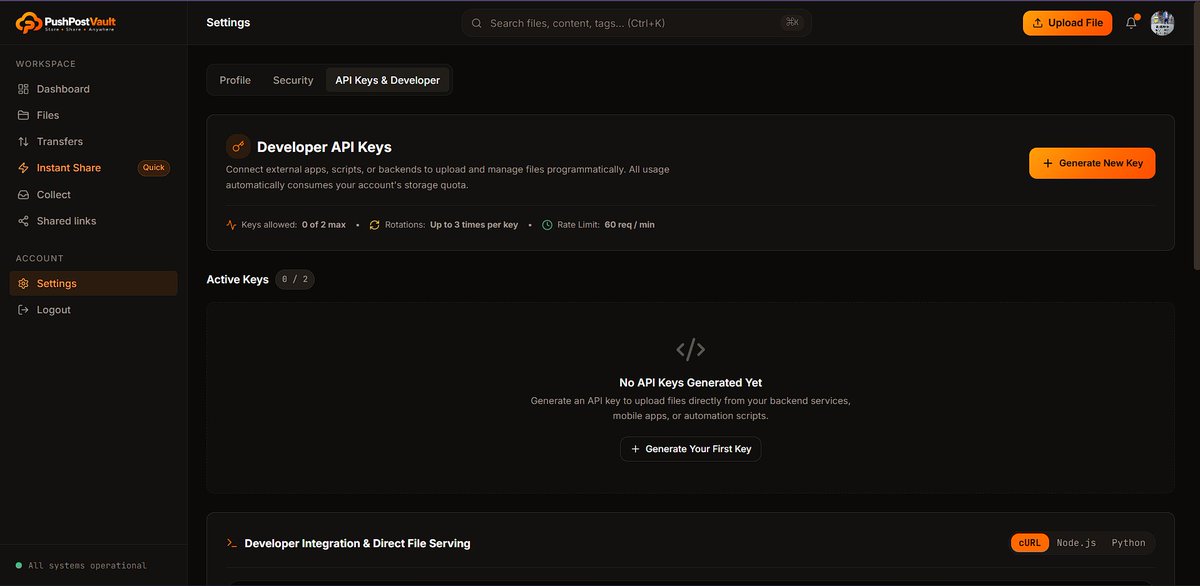Click the WORKSPACE section label
1200x586 pixels.
click(x=46, y=64)
